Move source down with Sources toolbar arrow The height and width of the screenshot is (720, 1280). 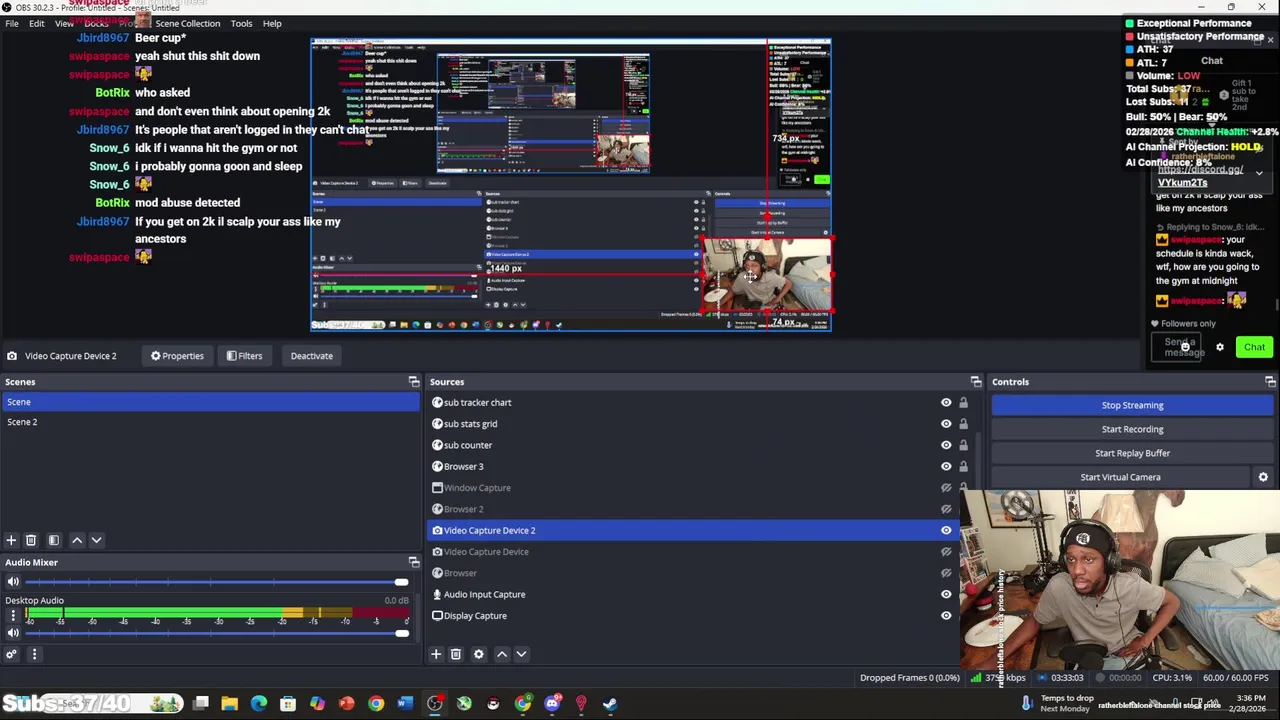pos(521,654)
